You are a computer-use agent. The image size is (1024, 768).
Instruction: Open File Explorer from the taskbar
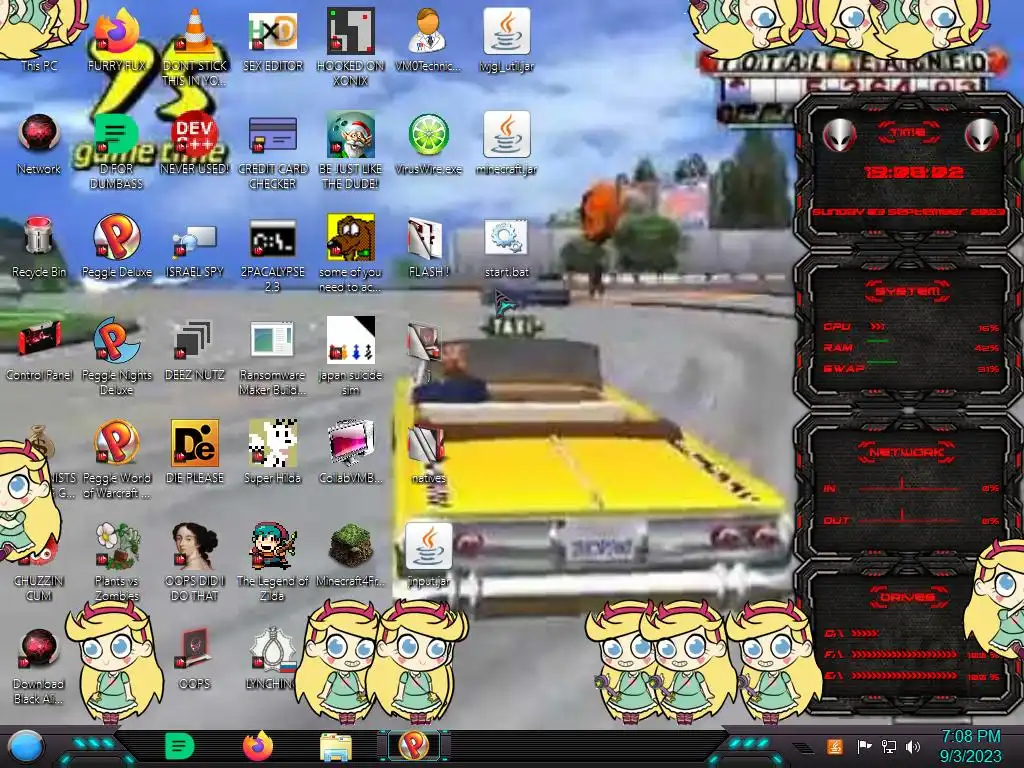pyautogui.click(x=336, y=747)
